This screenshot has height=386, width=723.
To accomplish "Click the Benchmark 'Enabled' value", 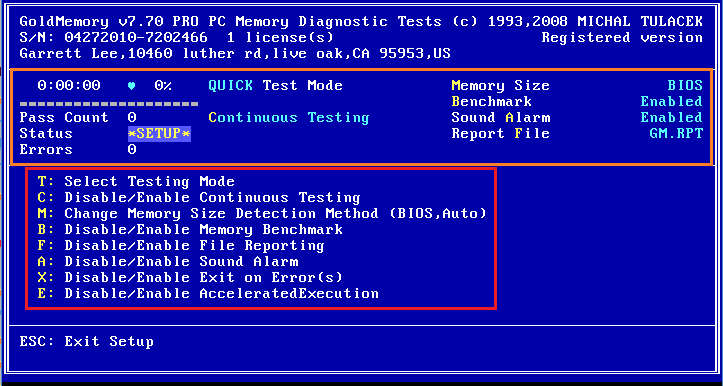I will pyautogui.click(x=672, y=101).
